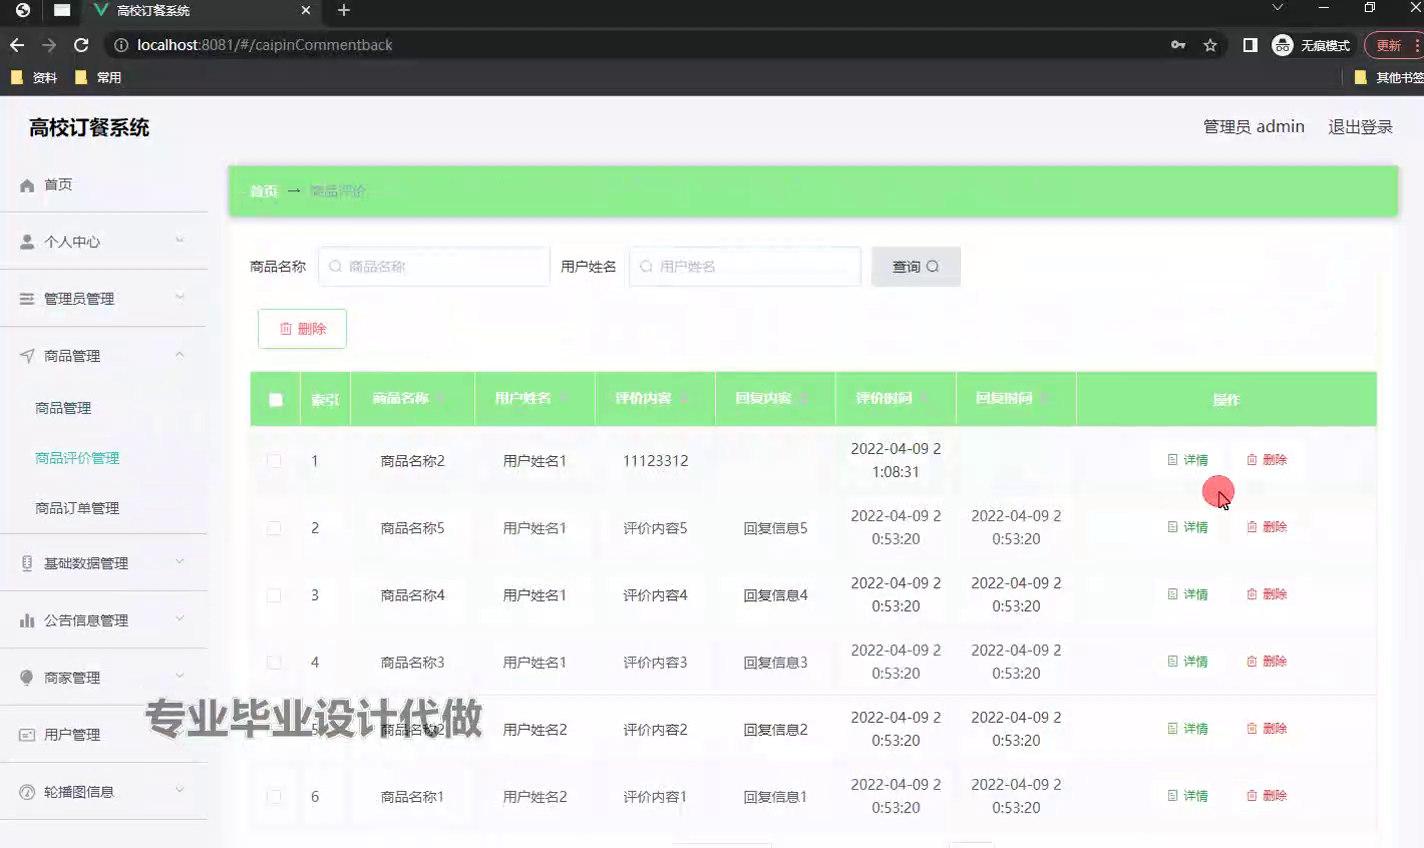The height and width of the screenshot is (848, 1424).
Task: Open the browser side panel icon
Action: (1250, 45)
